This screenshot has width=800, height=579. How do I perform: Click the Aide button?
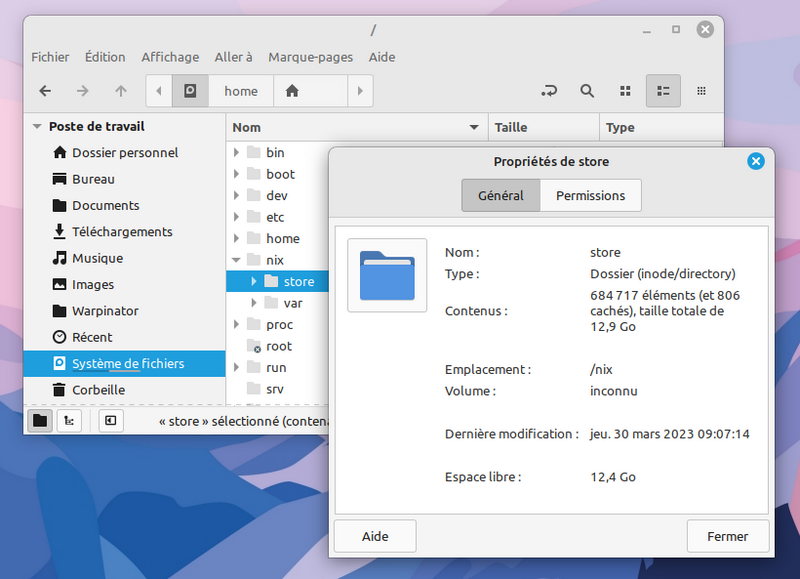pyautogui.click(x=375, y=537)
